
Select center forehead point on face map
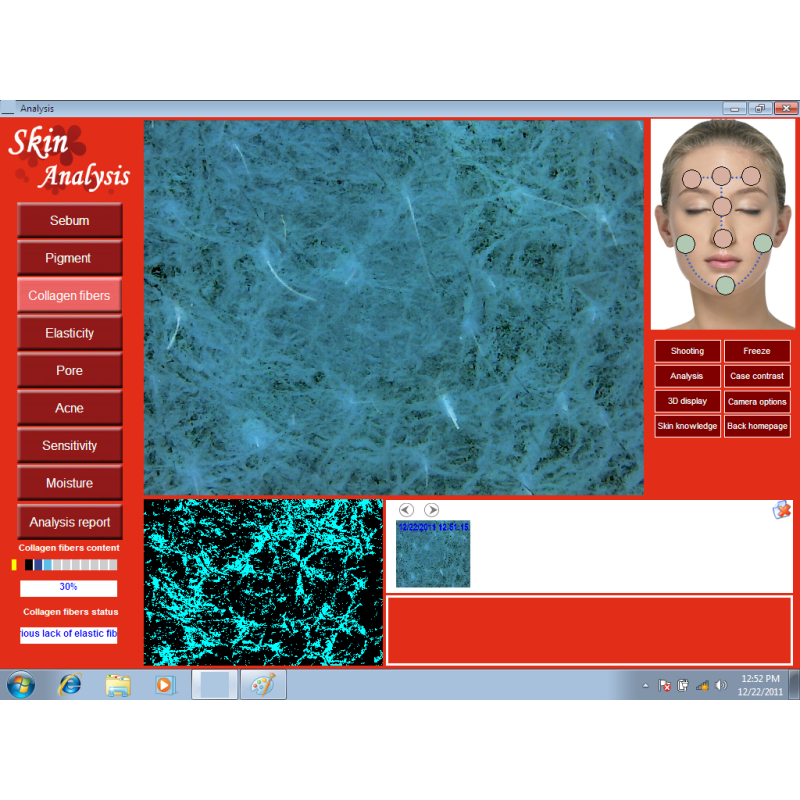[x=721, y=176]
